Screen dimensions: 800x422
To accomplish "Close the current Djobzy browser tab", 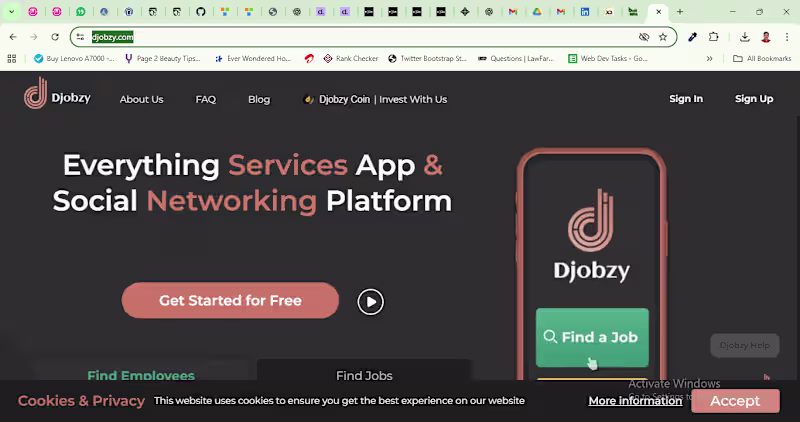I will pyautogui.click(x=658, y=12).
